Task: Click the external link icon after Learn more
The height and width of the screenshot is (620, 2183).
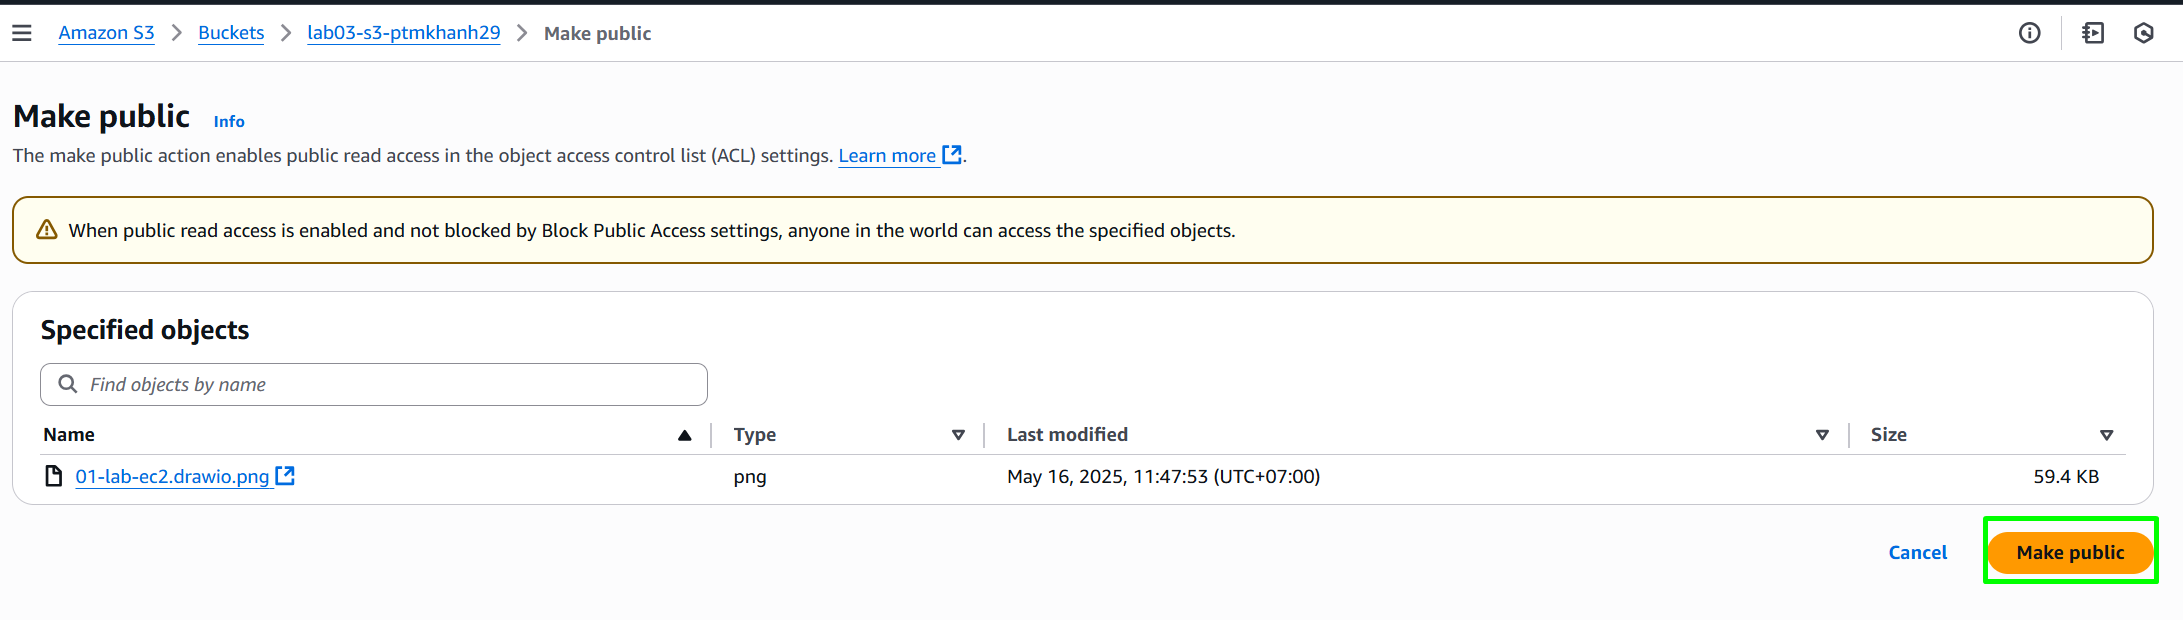Action: 952,155
